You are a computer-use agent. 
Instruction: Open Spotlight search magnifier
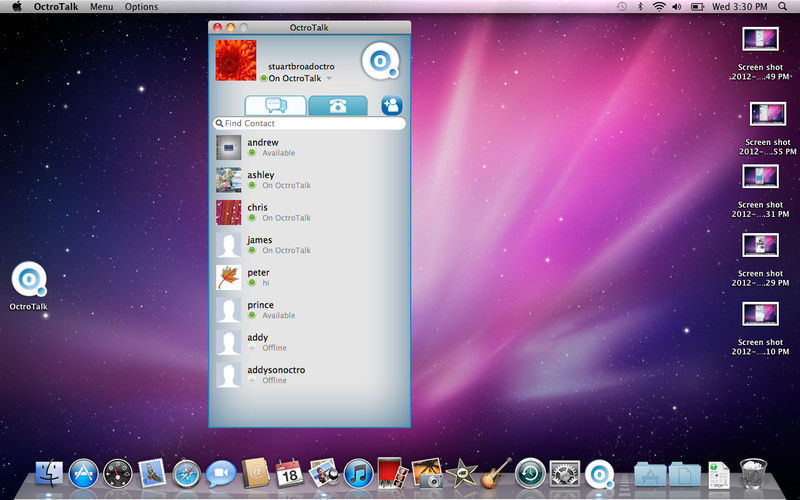[x=782, y=7]
